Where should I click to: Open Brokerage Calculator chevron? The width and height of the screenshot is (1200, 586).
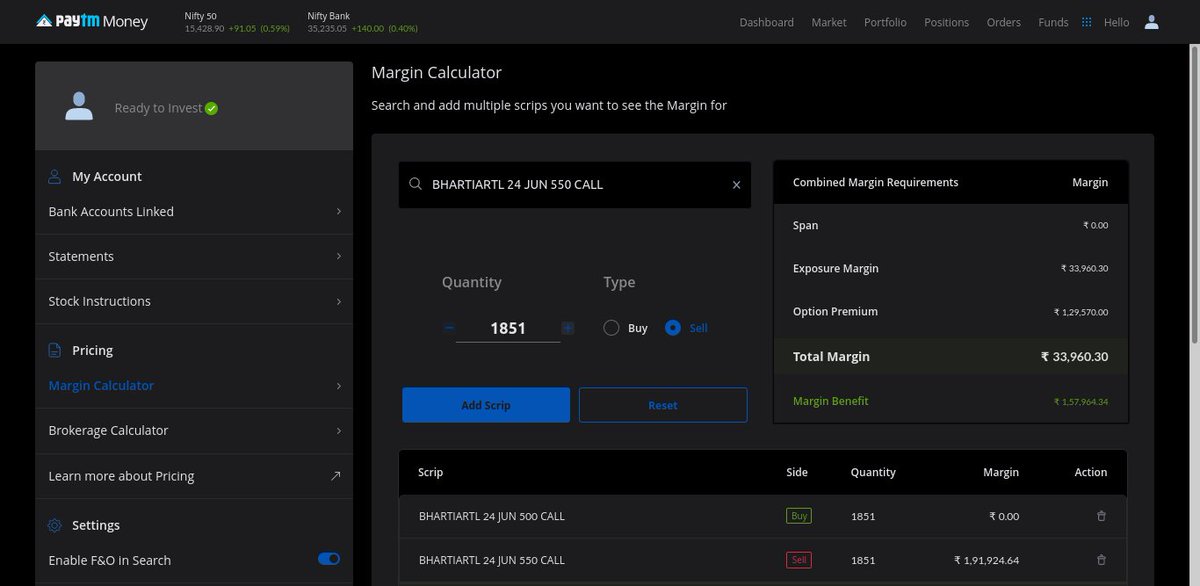338,431
